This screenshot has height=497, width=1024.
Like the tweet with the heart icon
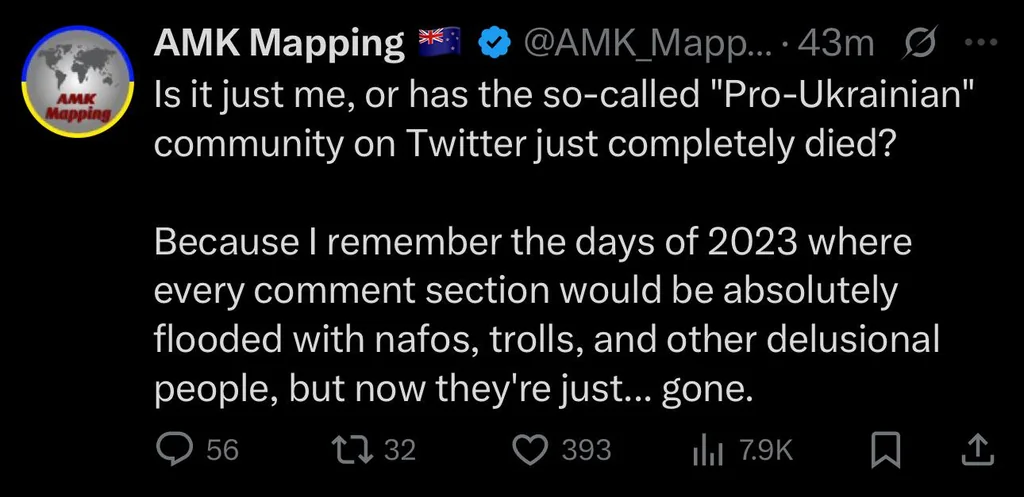click(530, 450)
